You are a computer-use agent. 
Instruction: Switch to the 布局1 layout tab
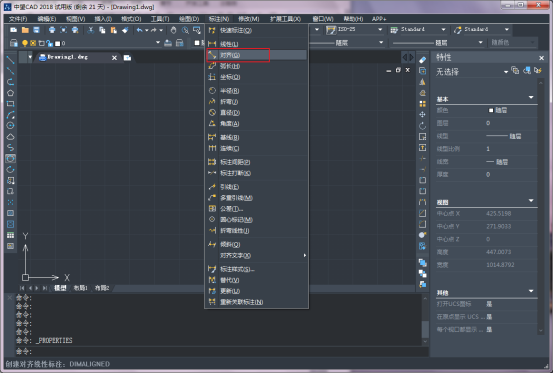81,288
